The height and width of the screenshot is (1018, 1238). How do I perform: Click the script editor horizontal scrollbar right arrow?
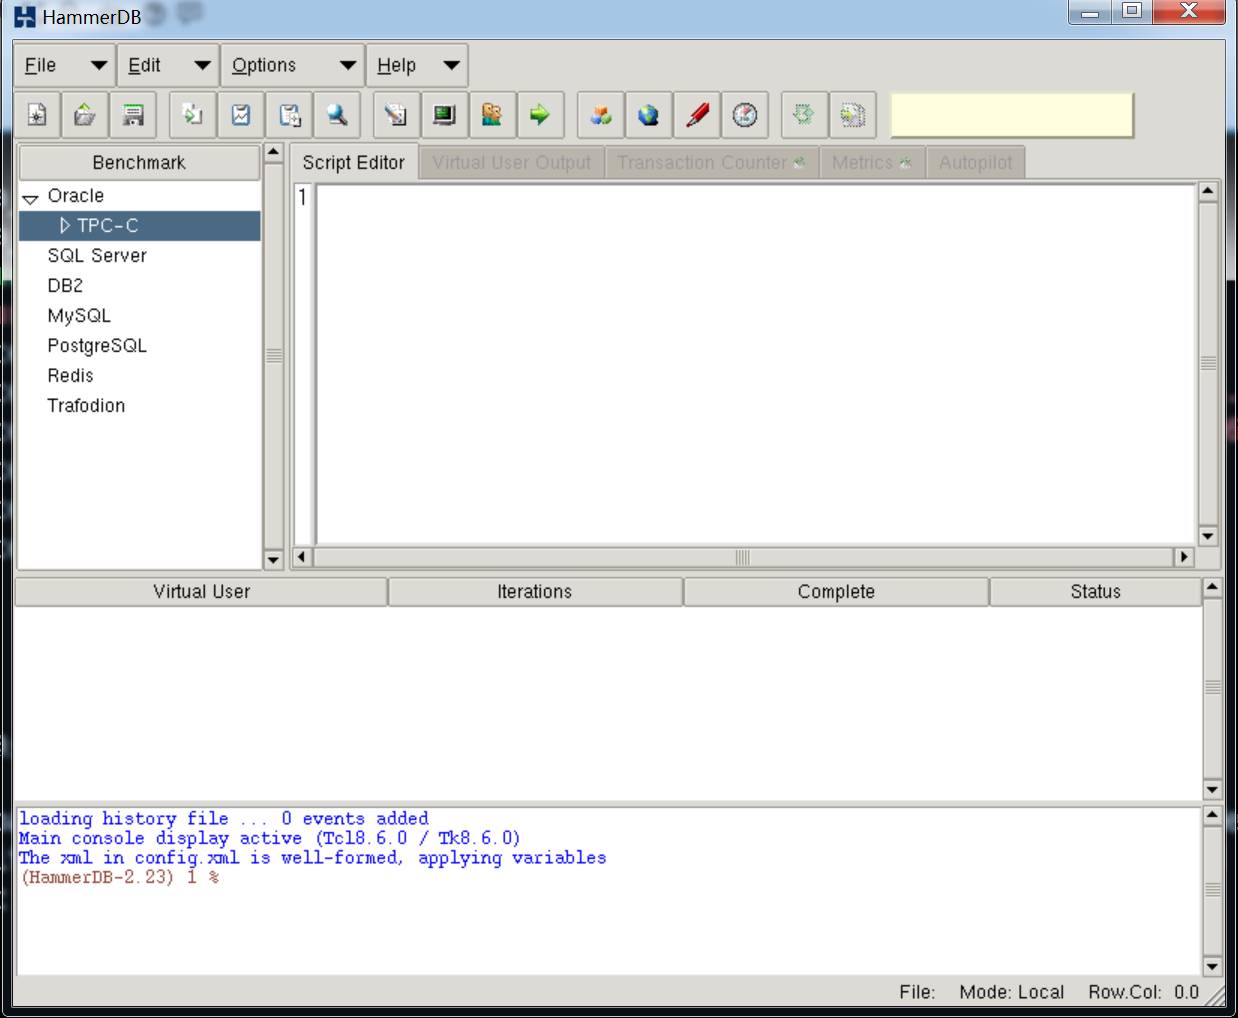1184,557
